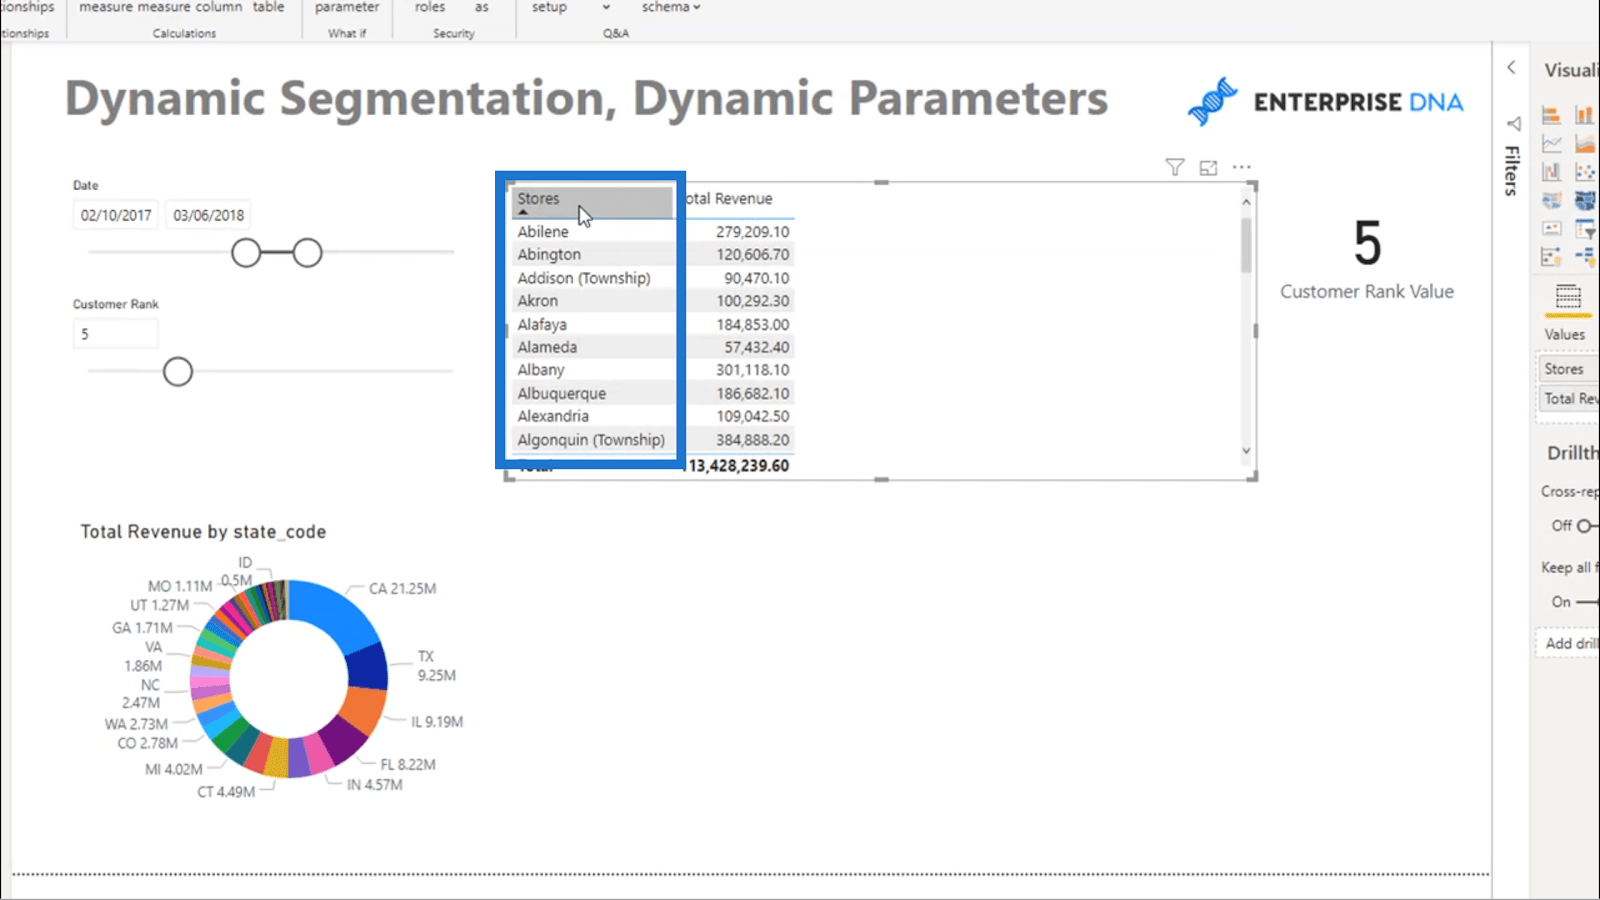Click the funnel icon on the Filters pane
The image size is (1600, 900).
tap(1513, 123)
